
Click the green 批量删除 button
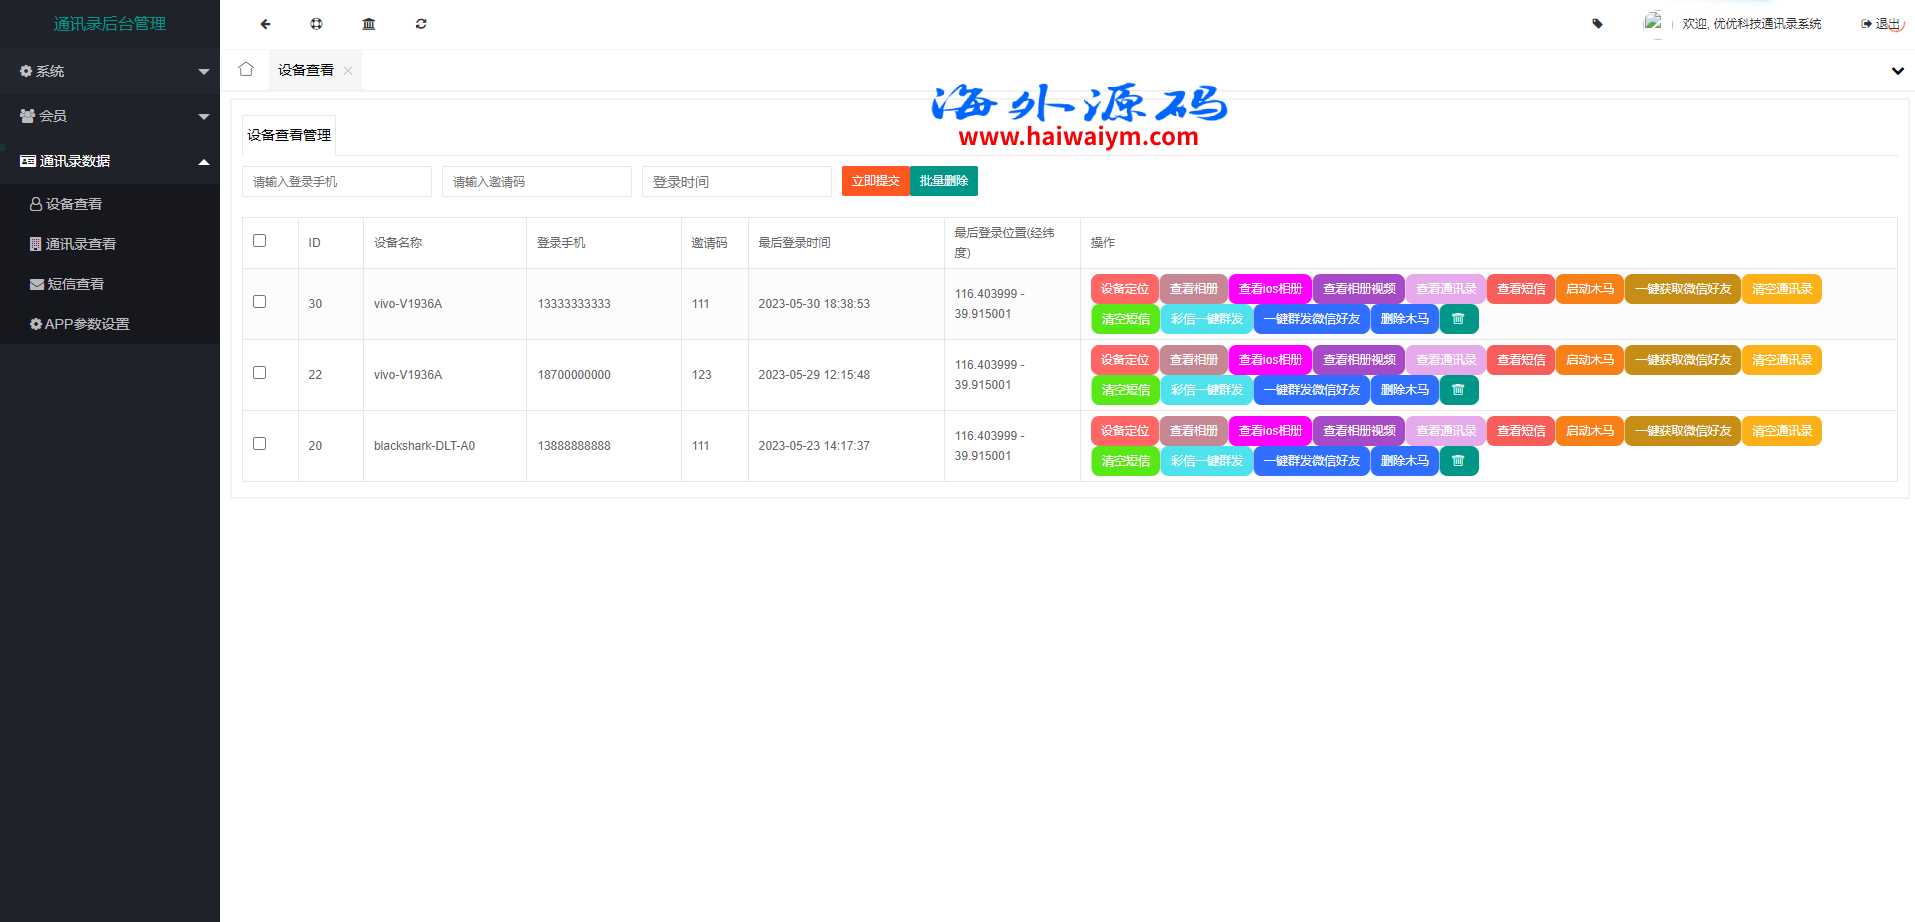tap(943, 181)
